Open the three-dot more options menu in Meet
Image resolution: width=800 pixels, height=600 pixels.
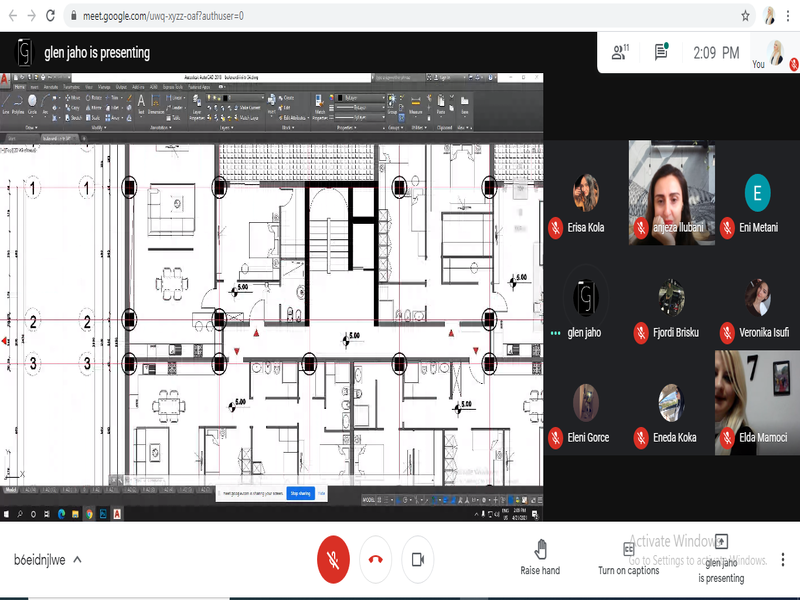coord(782,559)
